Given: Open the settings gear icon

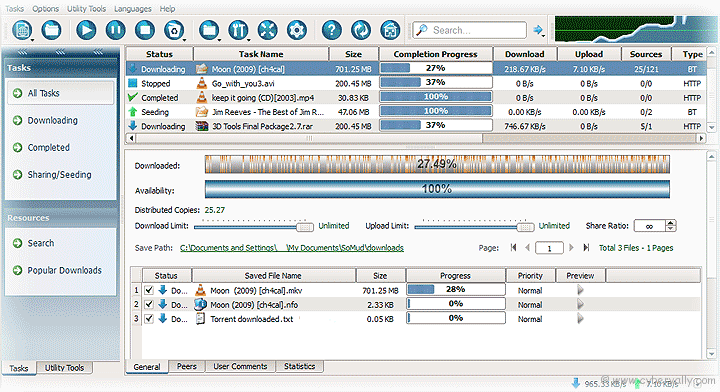Looking at the screenshot, I should [297, 30].
